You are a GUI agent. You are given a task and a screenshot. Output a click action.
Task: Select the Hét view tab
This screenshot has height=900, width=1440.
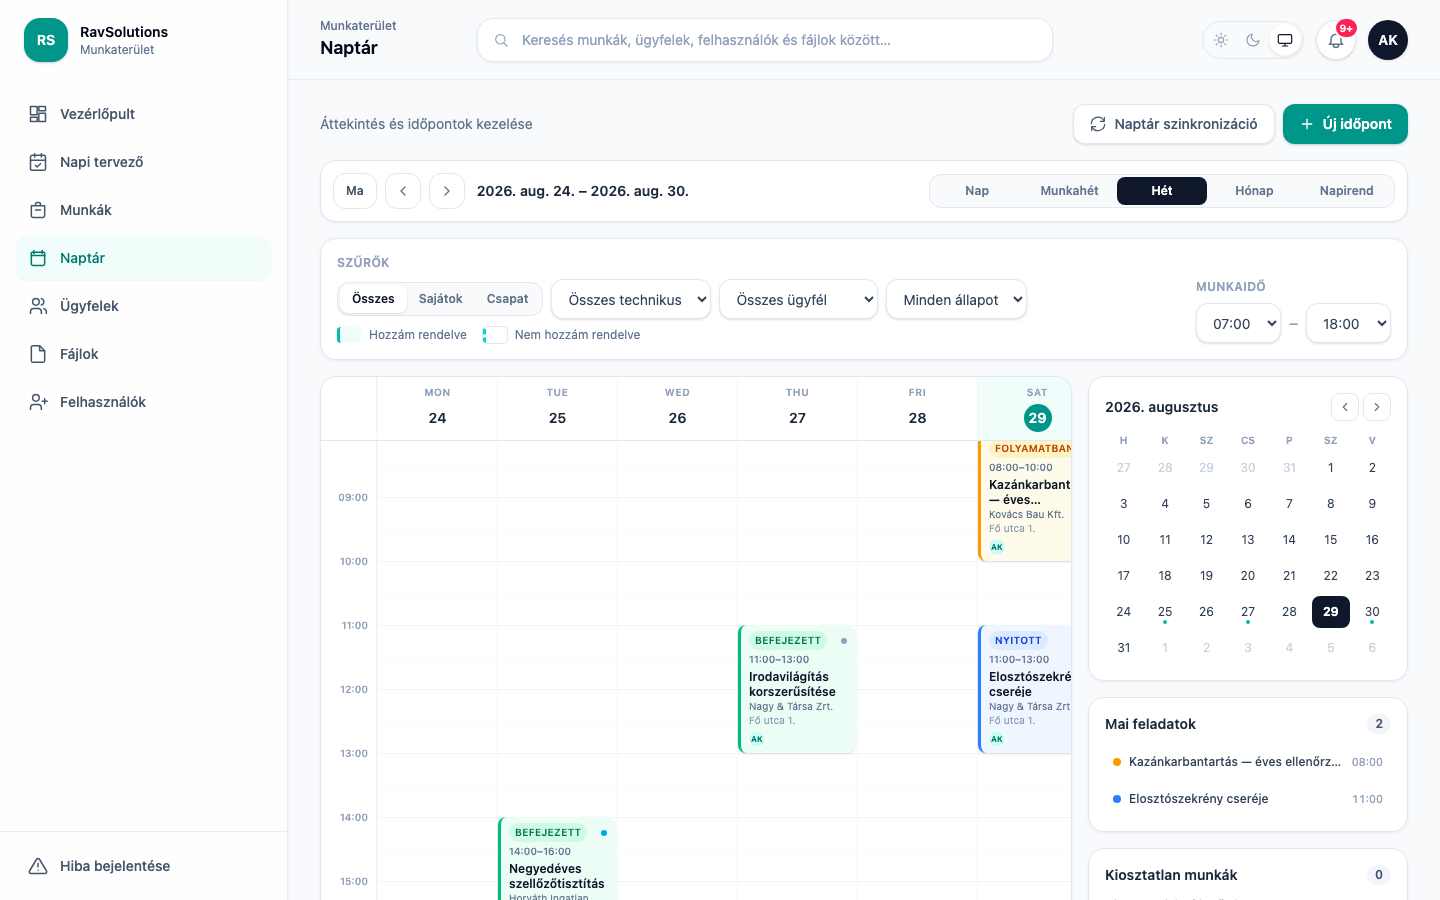point(1162,191)
